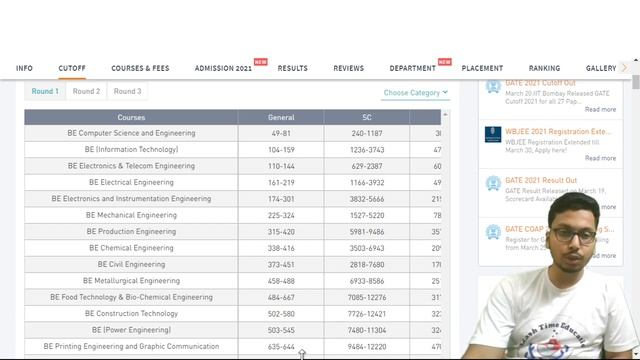Open WBJEE 2021 Registration Extended news
This screenshot has width=640, height=360.
[558, 131]
